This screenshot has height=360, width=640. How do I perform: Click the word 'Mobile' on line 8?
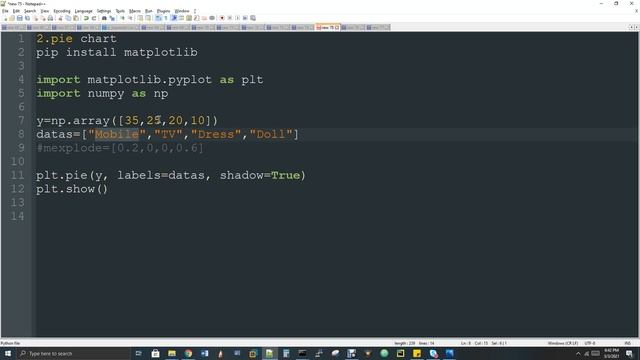117,134
